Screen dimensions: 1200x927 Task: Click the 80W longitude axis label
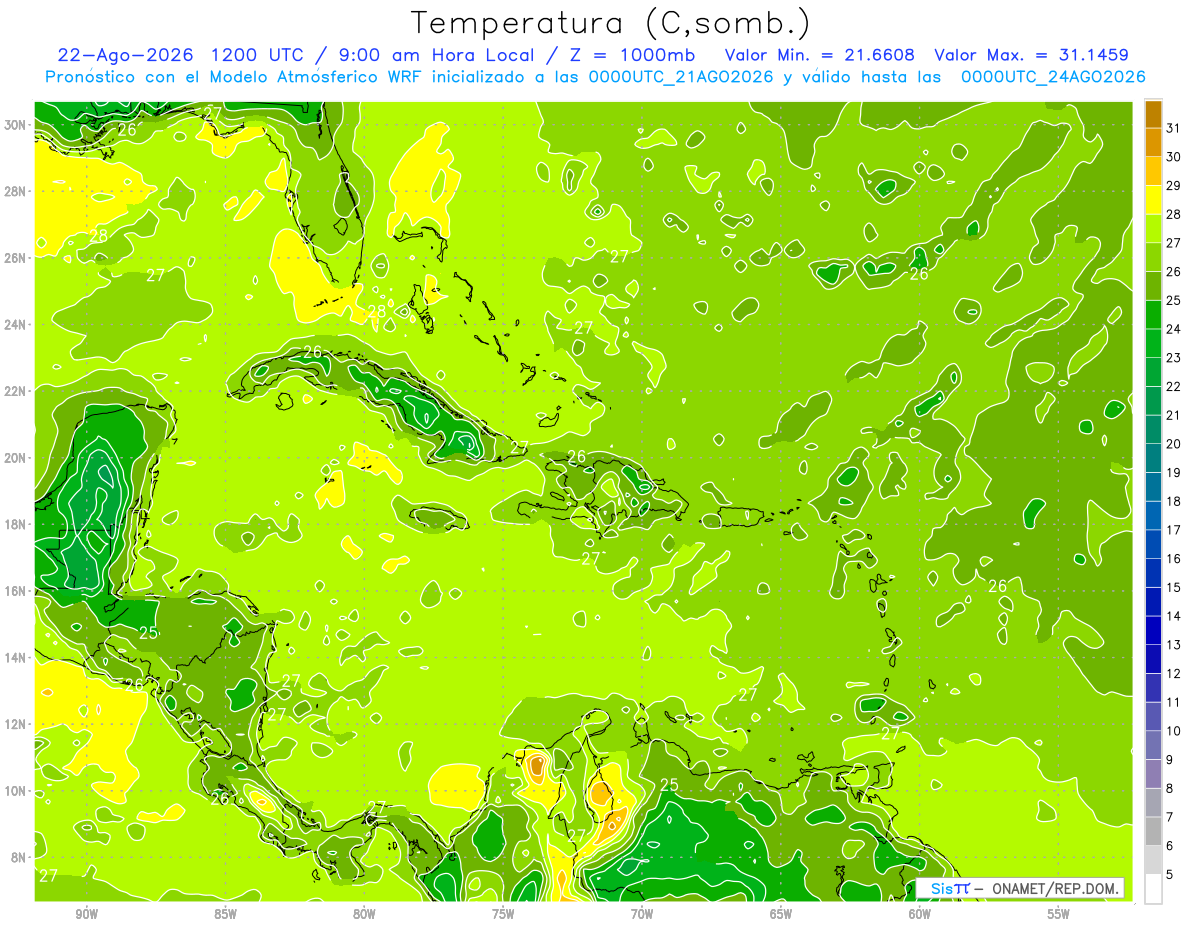coord(364,914)
